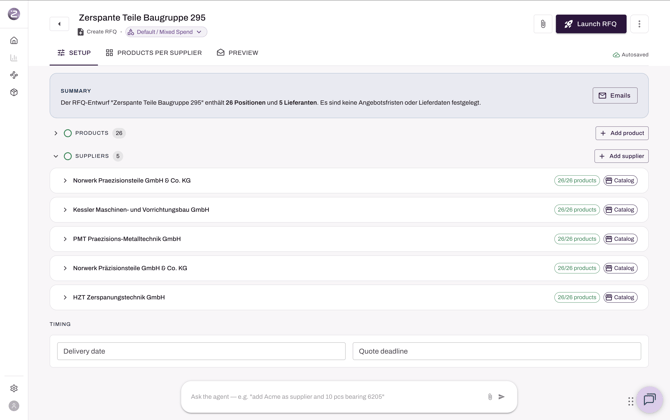Click the Products status circle

(68, 133)
